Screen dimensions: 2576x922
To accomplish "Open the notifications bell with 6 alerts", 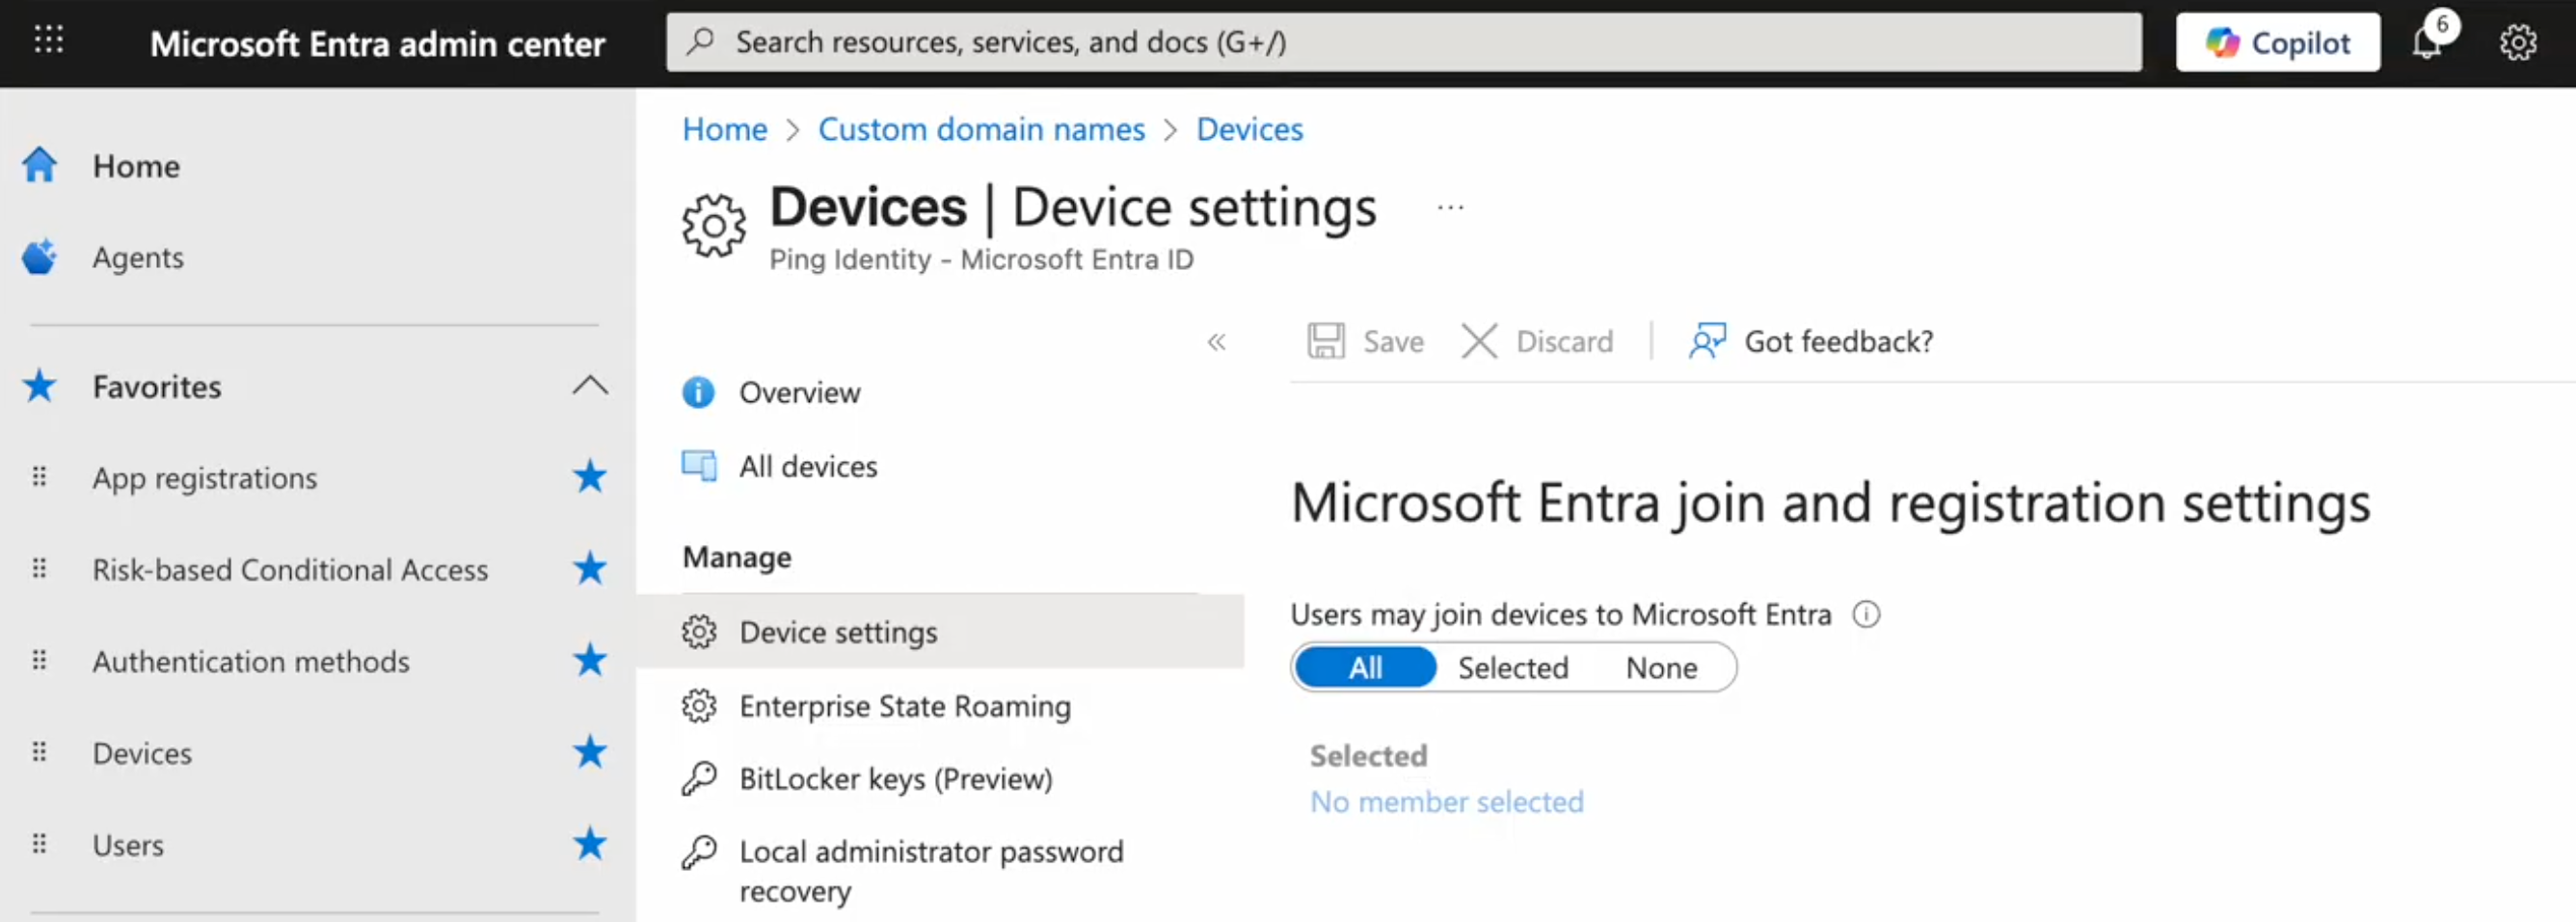I will click(2428, 42).
